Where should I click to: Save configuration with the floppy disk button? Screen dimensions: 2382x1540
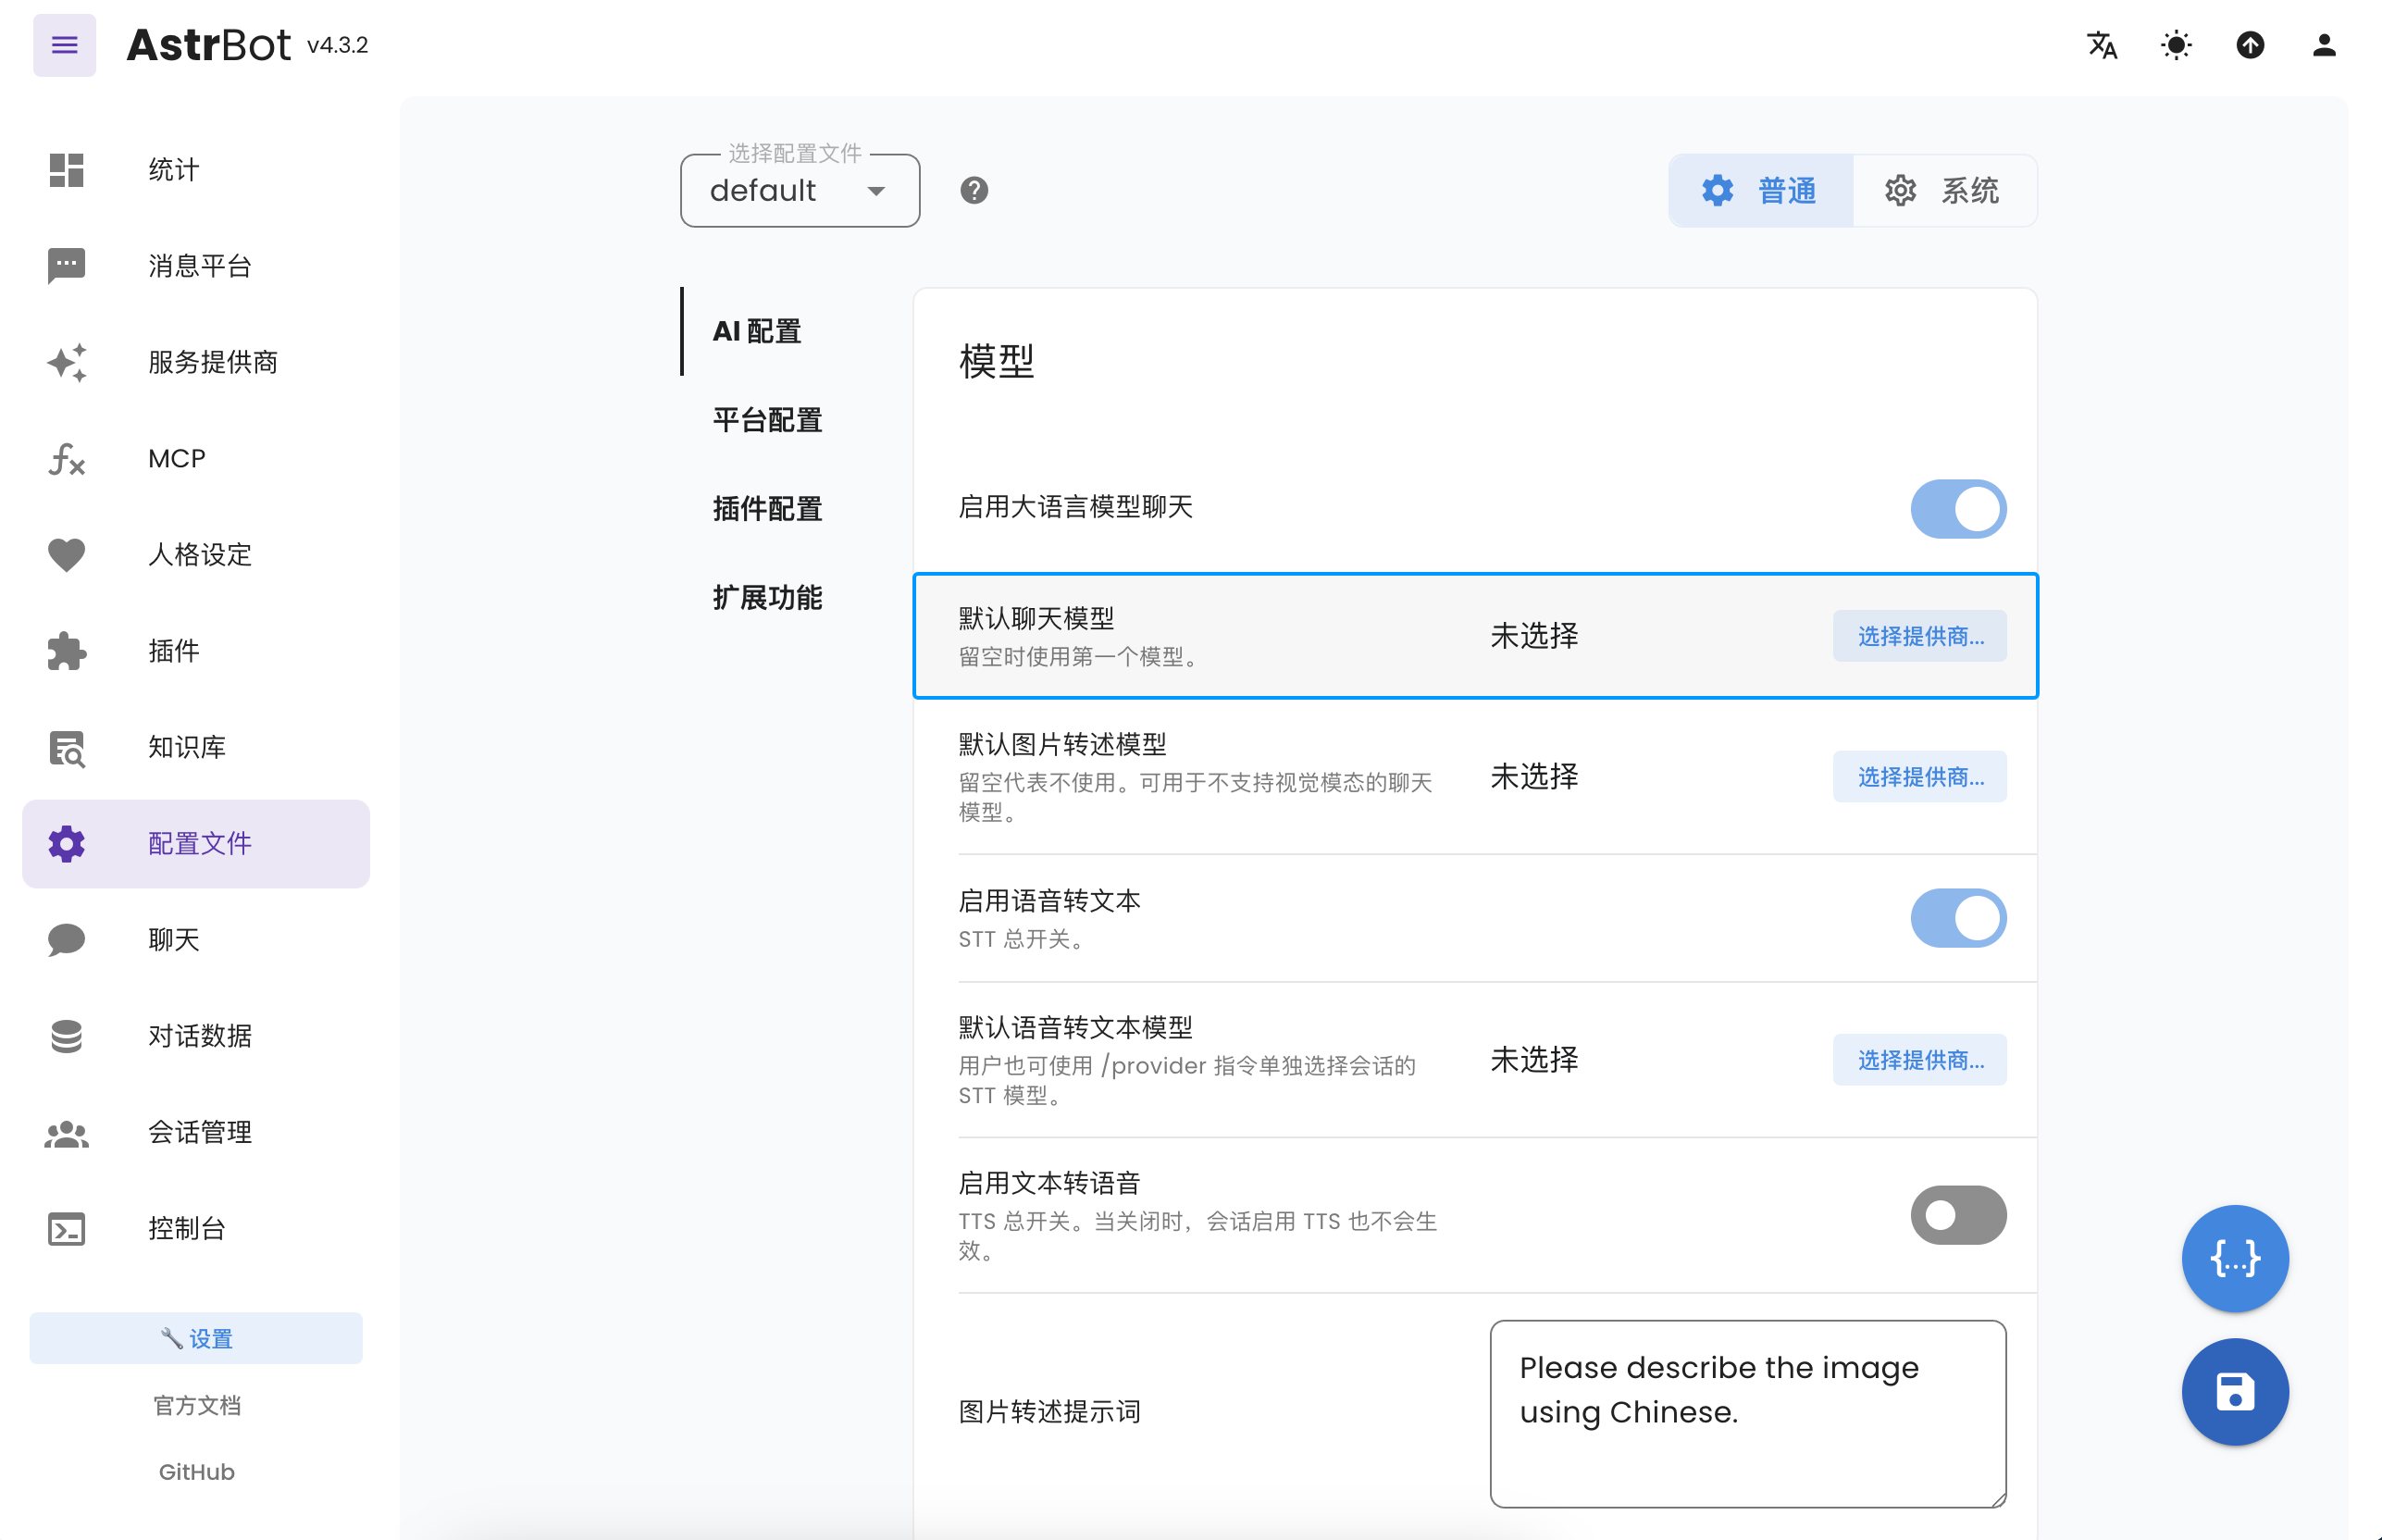point(2235,1391)
